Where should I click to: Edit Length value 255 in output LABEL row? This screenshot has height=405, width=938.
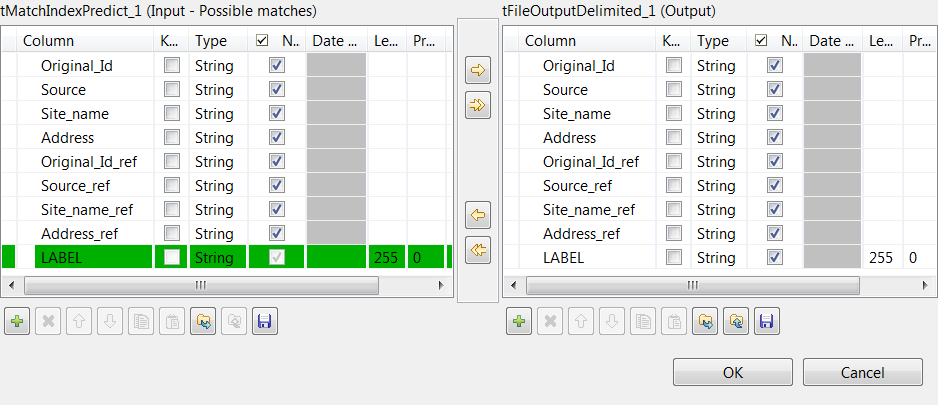pyautogui.click(x=881, y=258)
